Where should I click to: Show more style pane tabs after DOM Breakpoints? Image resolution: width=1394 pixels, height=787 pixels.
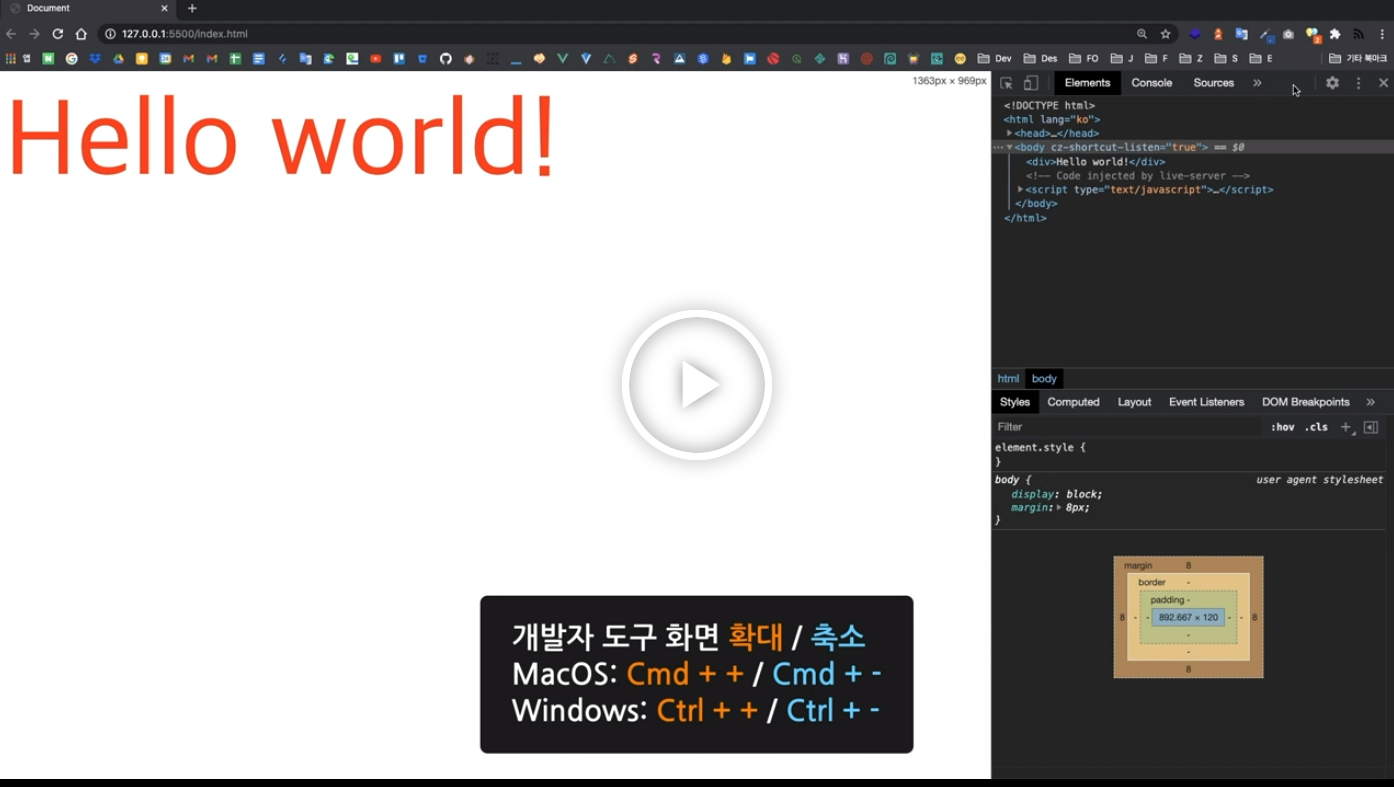pyautogui.click(x=1370, y=402)
